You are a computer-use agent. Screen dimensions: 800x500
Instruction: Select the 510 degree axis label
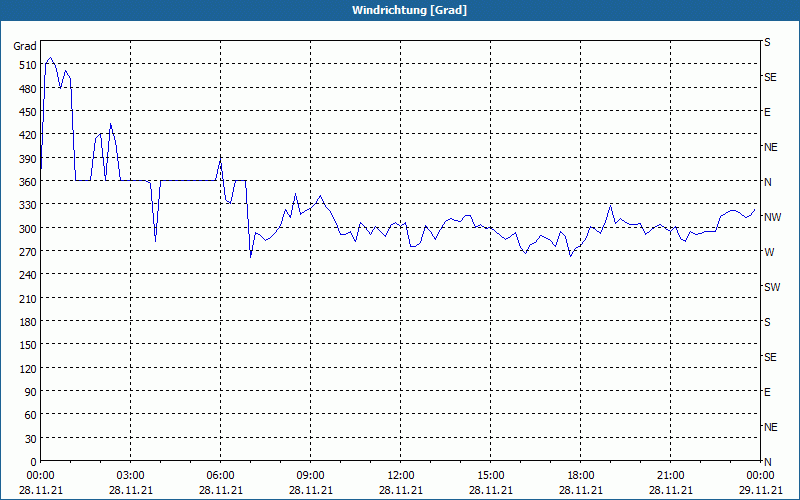26,65
